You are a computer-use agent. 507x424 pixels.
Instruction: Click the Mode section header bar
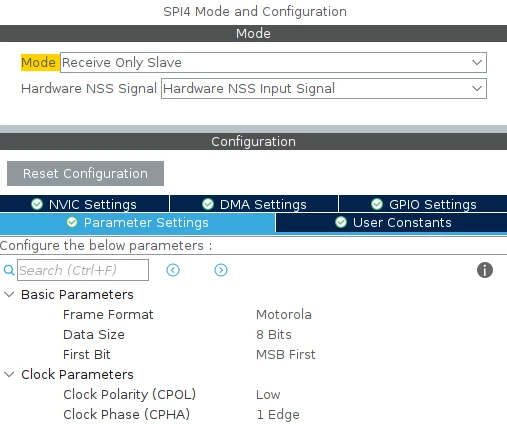coord(253,33)
